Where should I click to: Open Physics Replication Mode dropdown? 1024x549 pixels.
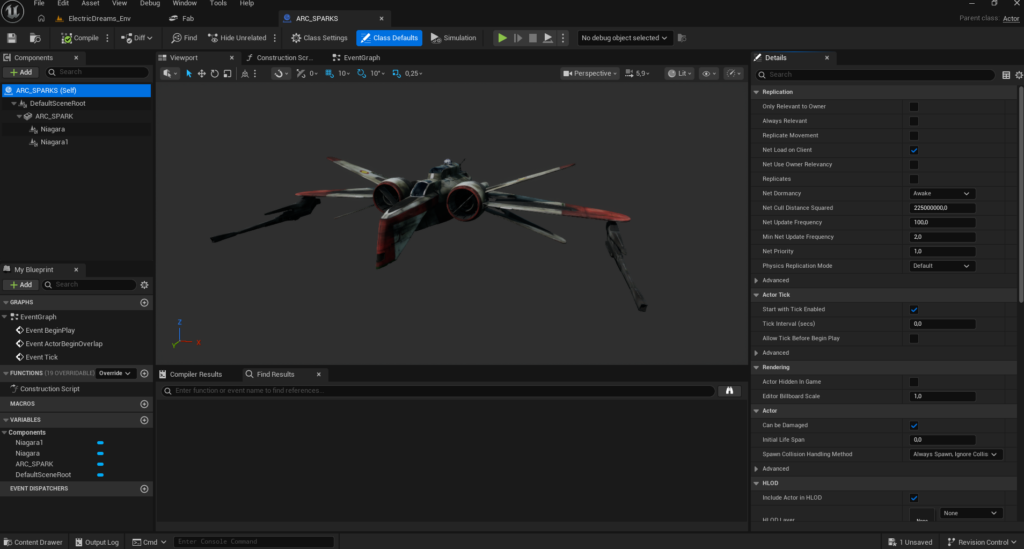tap(942, 266)
